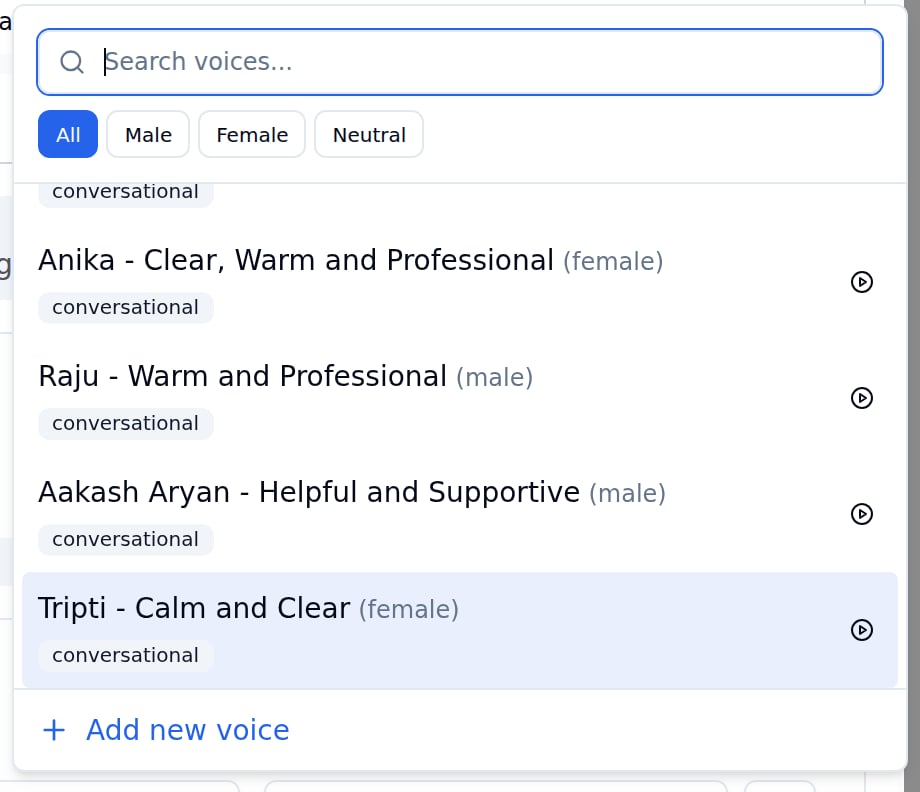Choose Anika - Clear, Warm and Professional
The image size is (920, 792).
coord(460,282)
